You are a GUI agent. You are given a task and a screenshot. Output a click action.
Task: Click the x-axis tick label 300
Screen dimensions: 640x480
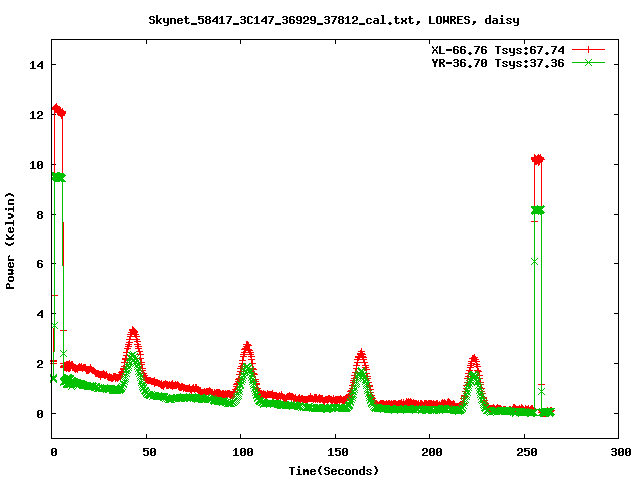pyautogui.click(x=621, y=452)
